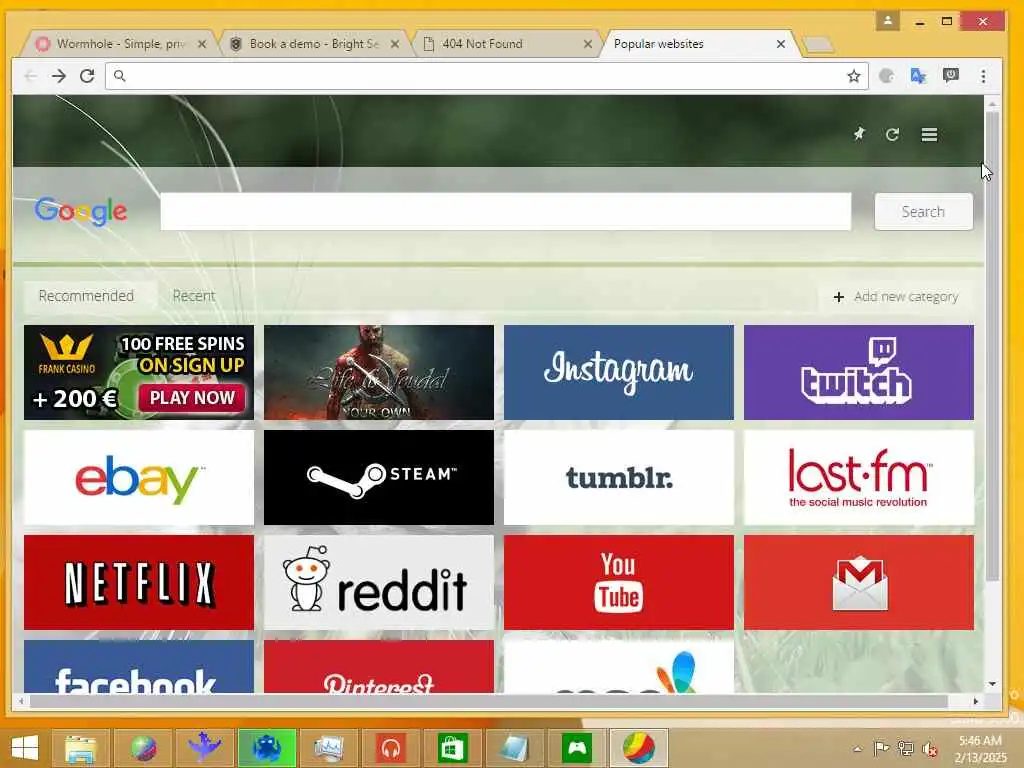Open the last.fm tile

858,477
